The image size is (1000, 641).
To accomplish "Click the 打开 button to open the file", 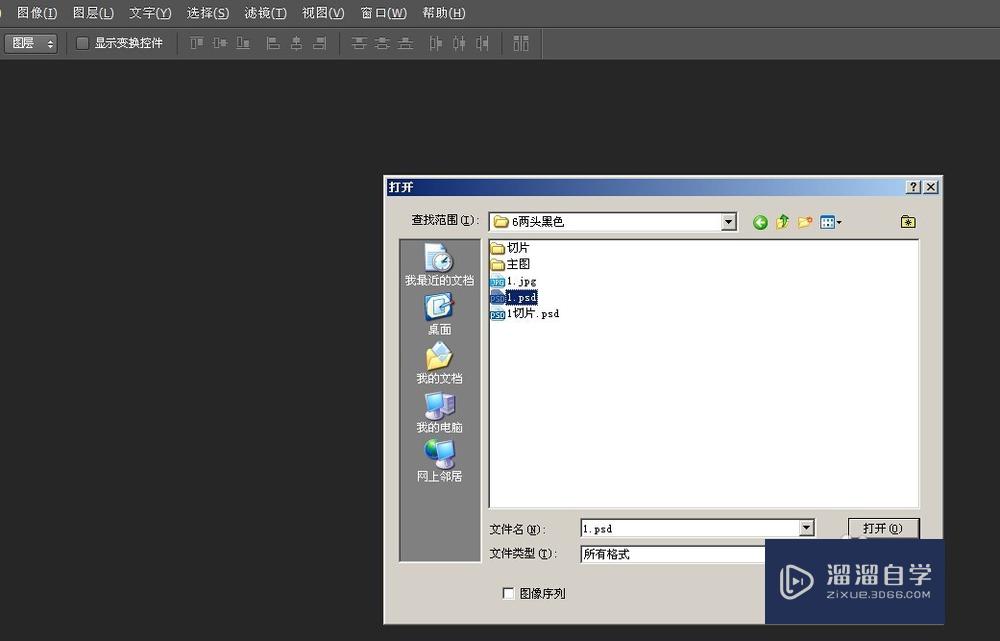I will tap(883, 527).
